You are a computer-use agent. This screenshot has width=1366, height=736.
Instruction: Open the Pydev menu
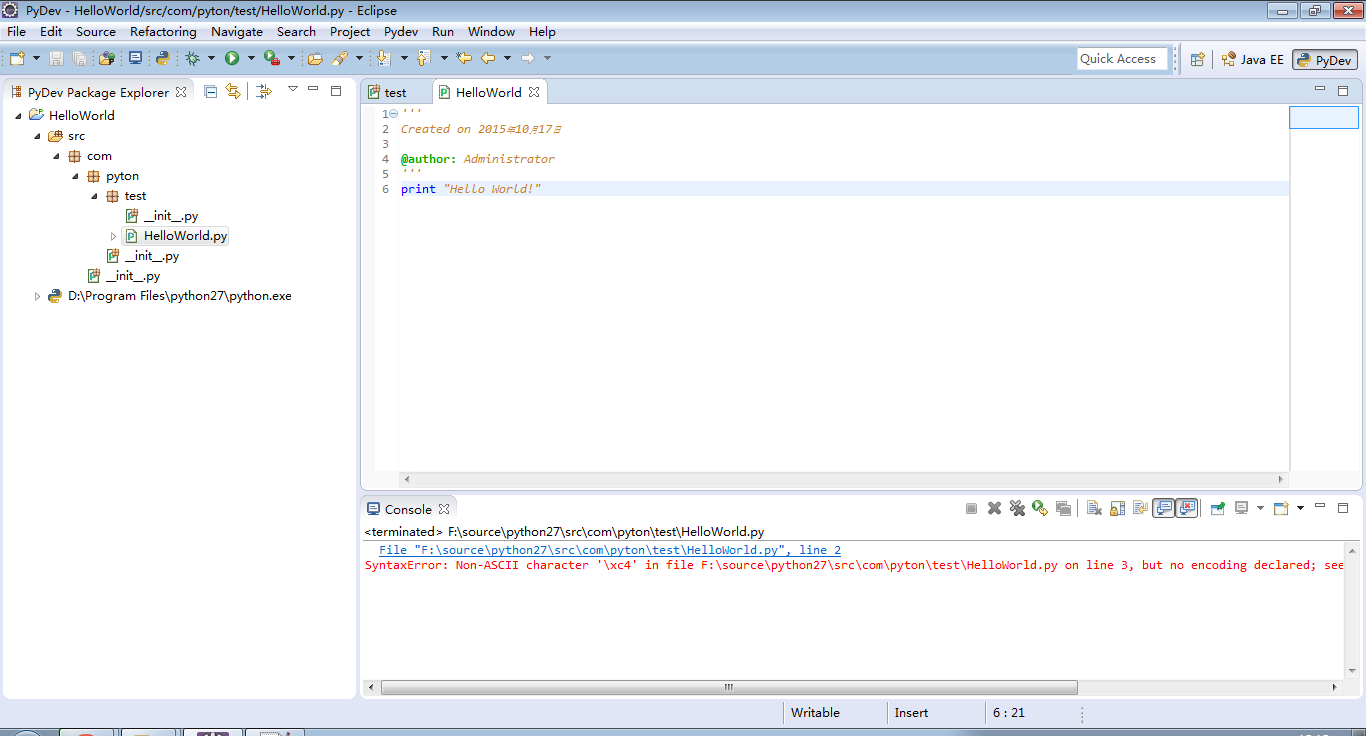pos(401,32)
